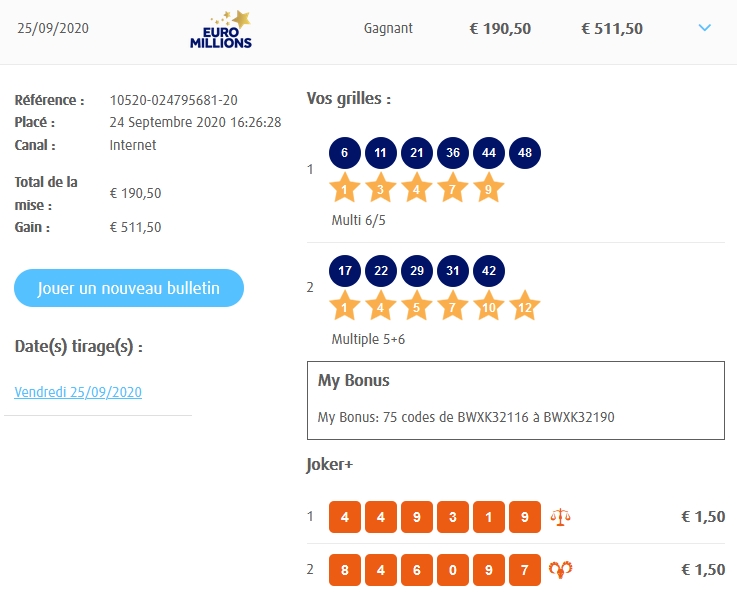Click number ball 17 in grid 2
Screen dimensions: 737x594
(345, 271)
